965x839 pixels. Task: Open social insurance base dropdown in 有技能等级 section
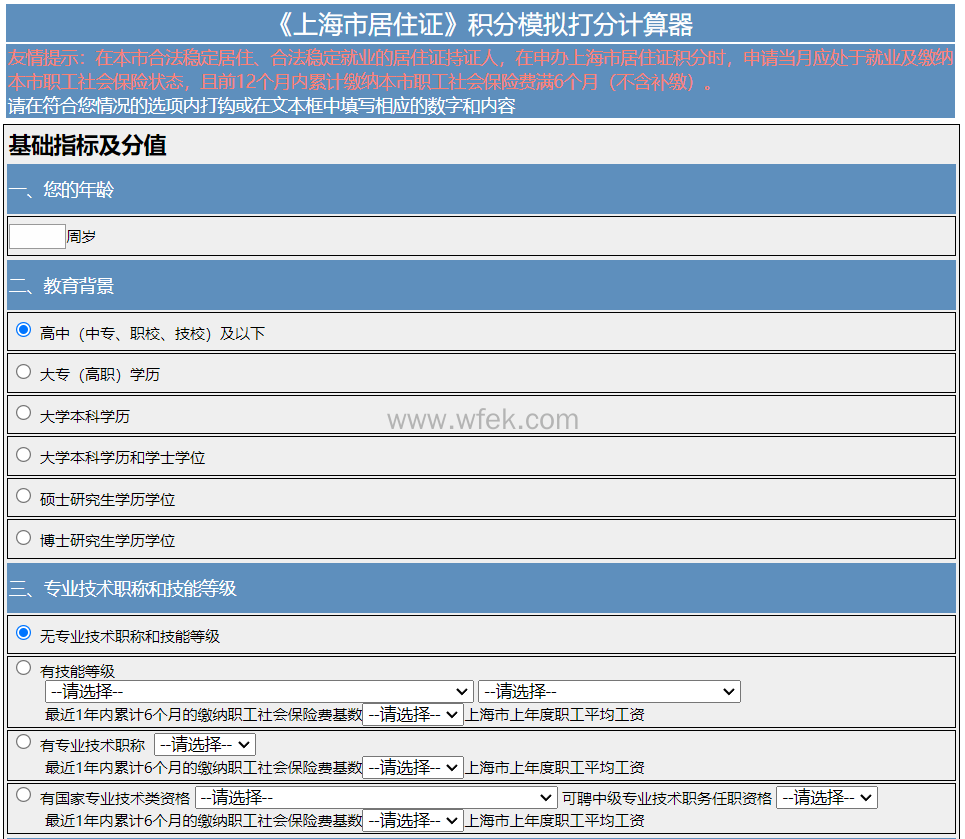click(x=413, y=715)
